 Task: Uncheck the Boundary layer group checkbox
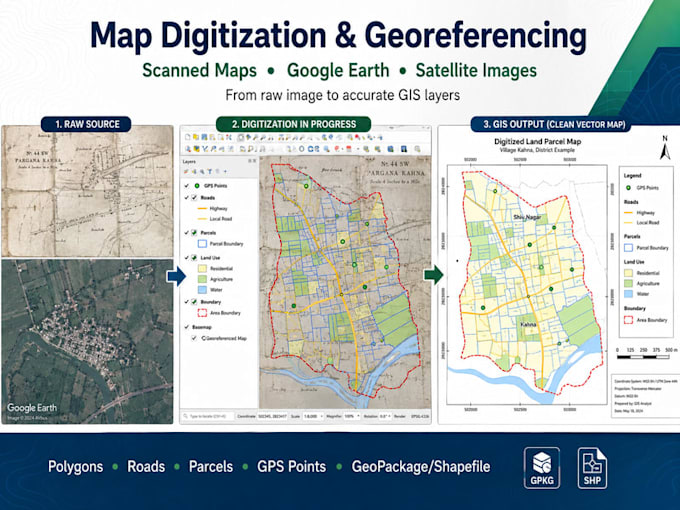coord(194,302)
